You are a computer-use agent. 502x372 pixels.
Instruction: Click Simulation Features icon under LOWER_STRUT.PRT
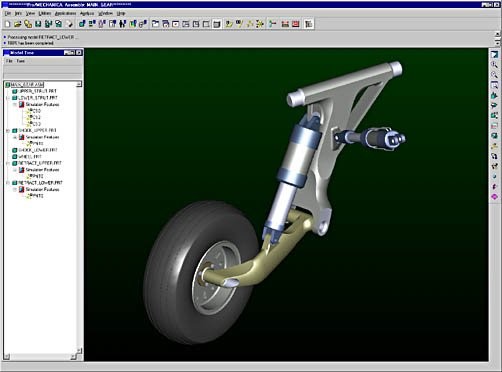pos(21,104)
